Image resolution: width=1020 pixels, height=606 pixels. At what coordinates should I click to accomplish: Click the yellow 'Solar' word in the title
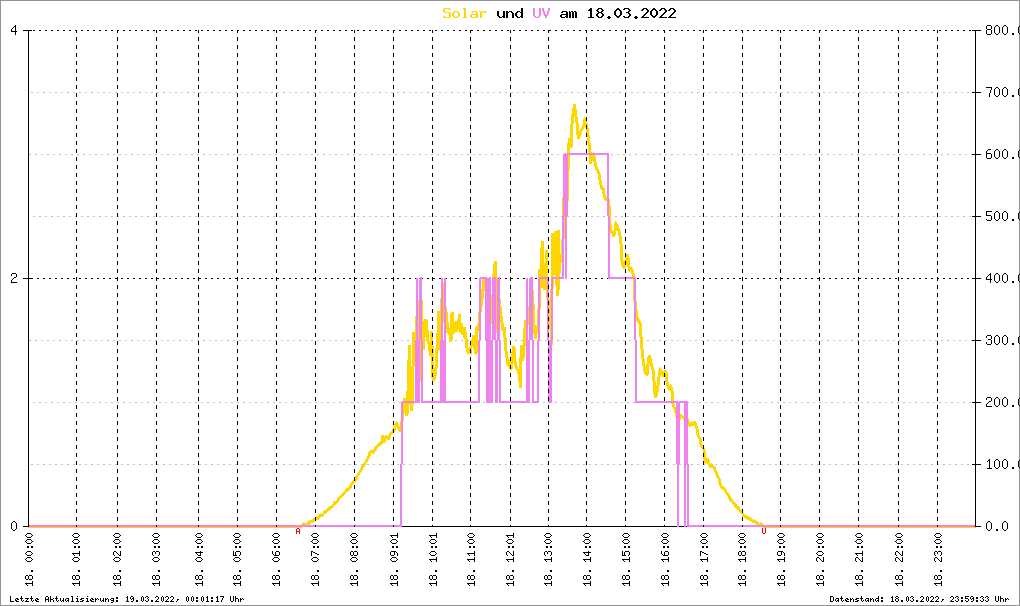click(464, 13)
